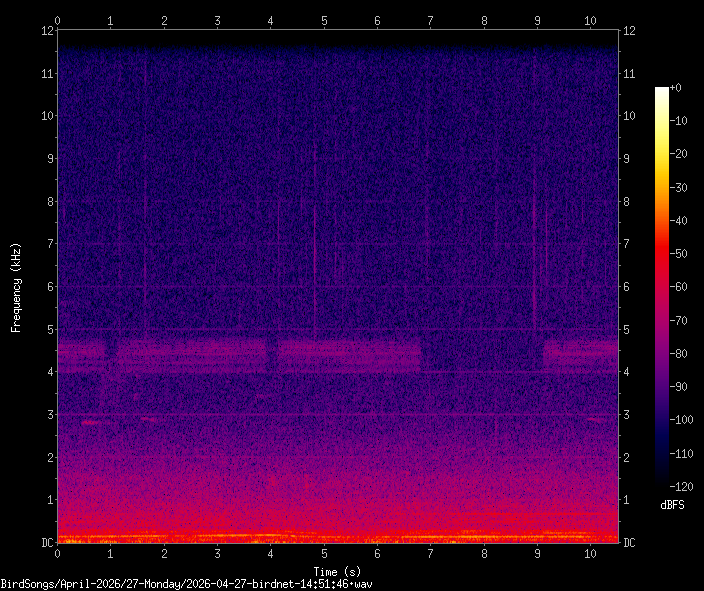
Task: Click the Frequency (kHz) axis label
Action: (x=16, y=287)
